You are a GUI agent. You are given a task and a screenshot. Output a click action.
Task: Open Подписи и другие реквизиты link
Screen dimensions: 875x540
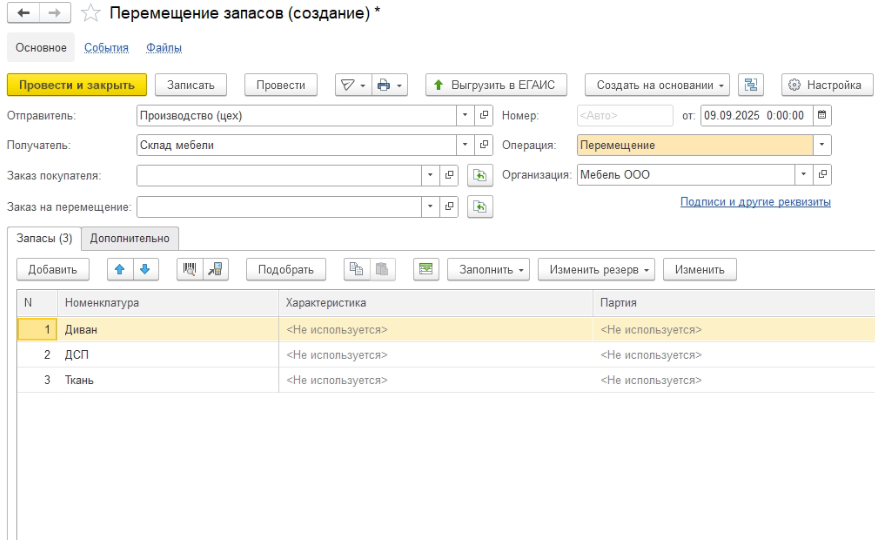[755, 201]
